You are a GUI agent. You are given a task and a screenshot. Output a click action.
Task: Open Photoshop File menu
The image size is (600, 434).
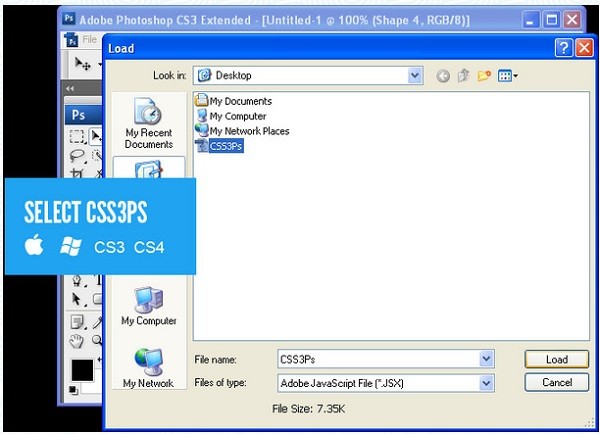pos(90,39)
